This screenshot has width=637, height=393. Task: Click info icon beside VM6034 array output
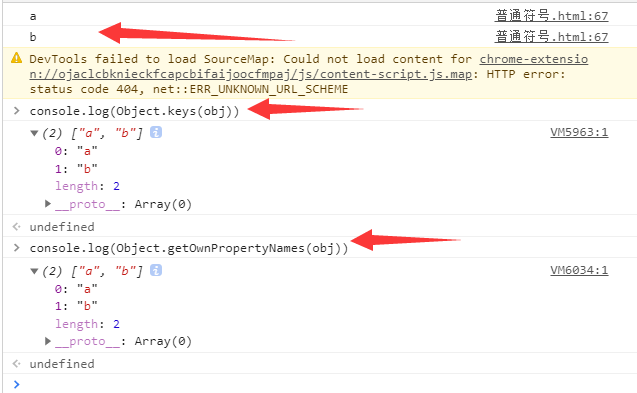[x=156, y=270]
